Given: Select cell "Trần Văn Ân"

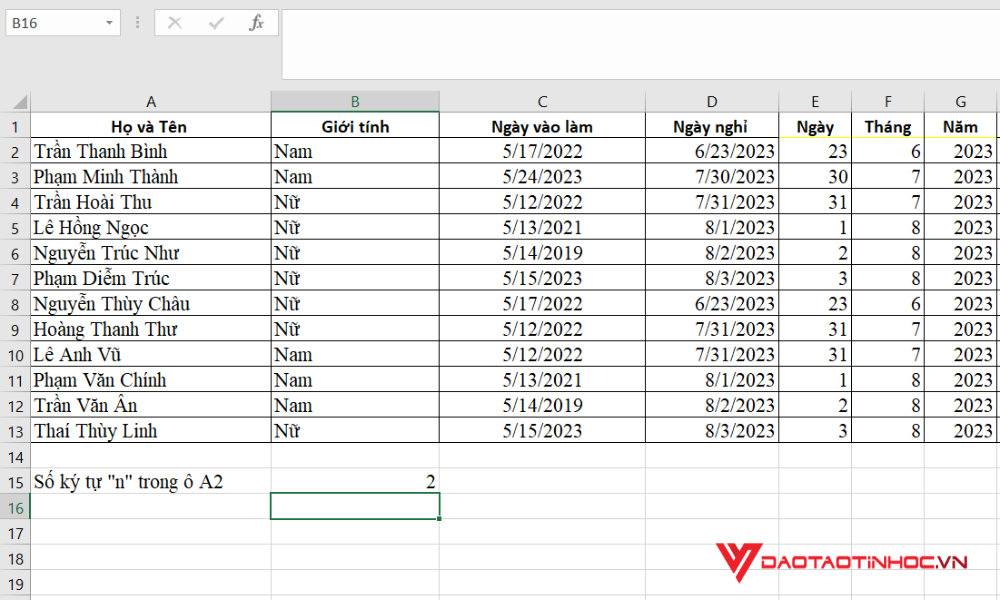Looking at the screenshot, I should point(151,406).
